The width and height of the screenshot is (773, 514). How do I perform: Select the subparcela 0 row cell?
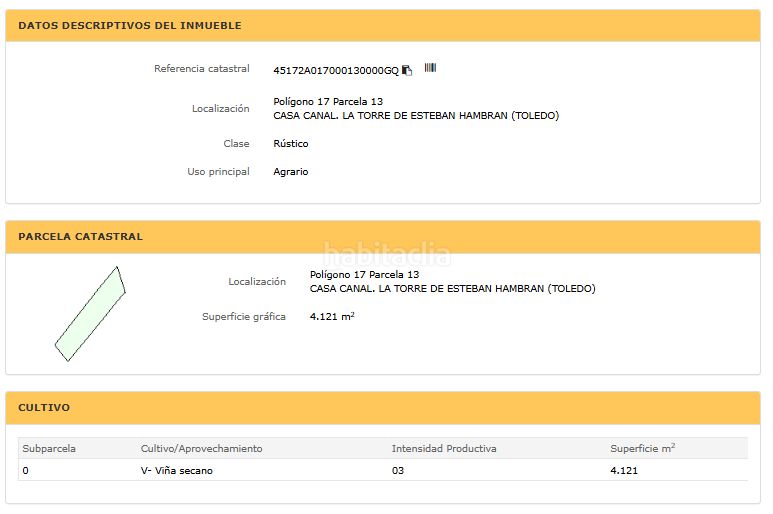26,471
